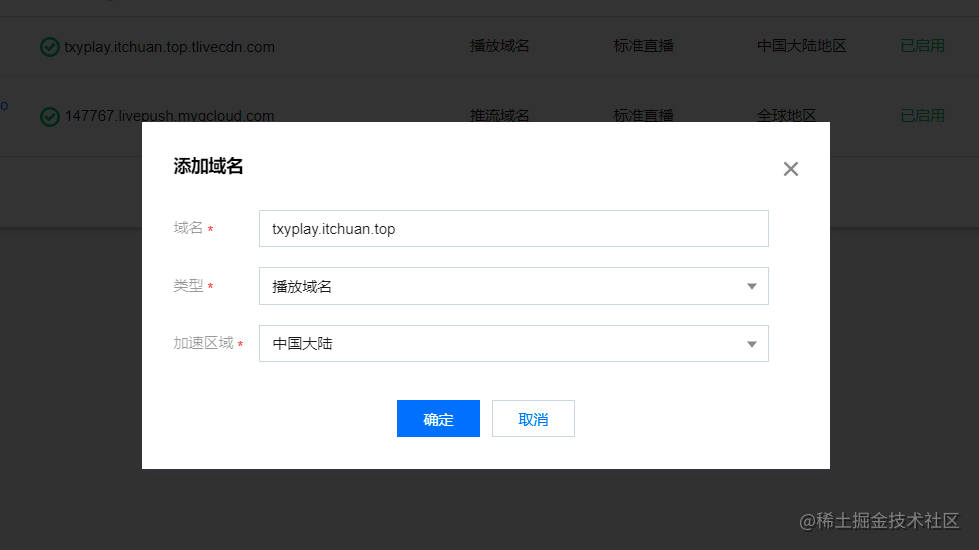The height and width of the screenshot is (550, 979).
Task: Click 标准直播 in the txyplay row
Action: 643,46
